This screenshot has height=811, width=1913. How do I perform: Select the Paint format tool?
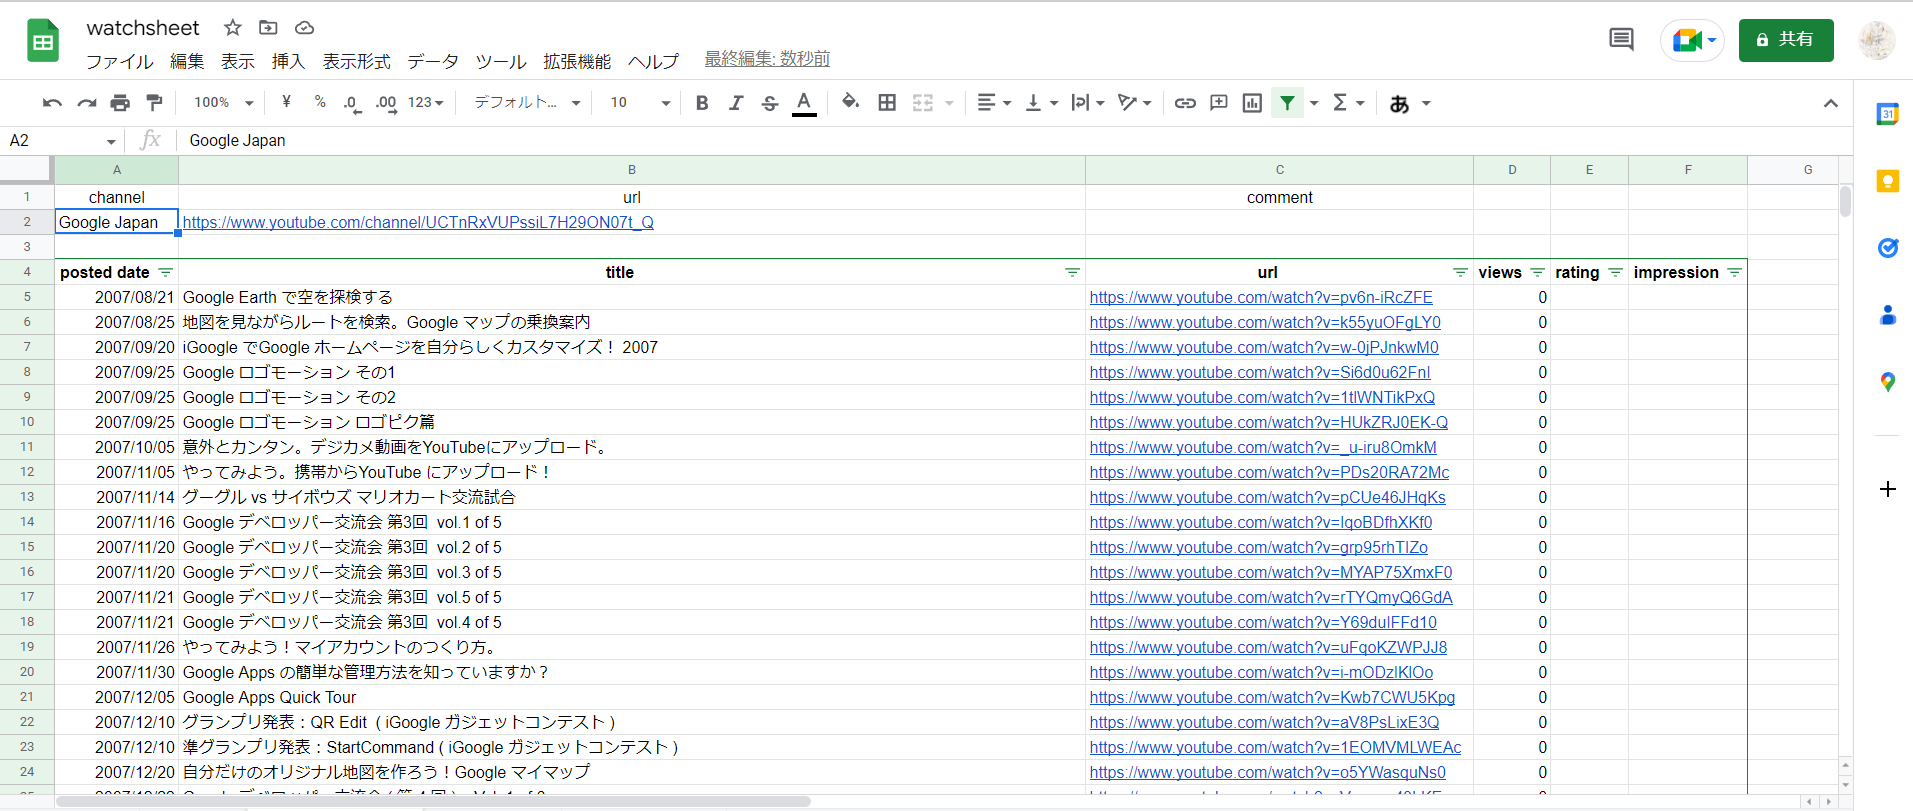coord(154,103)
